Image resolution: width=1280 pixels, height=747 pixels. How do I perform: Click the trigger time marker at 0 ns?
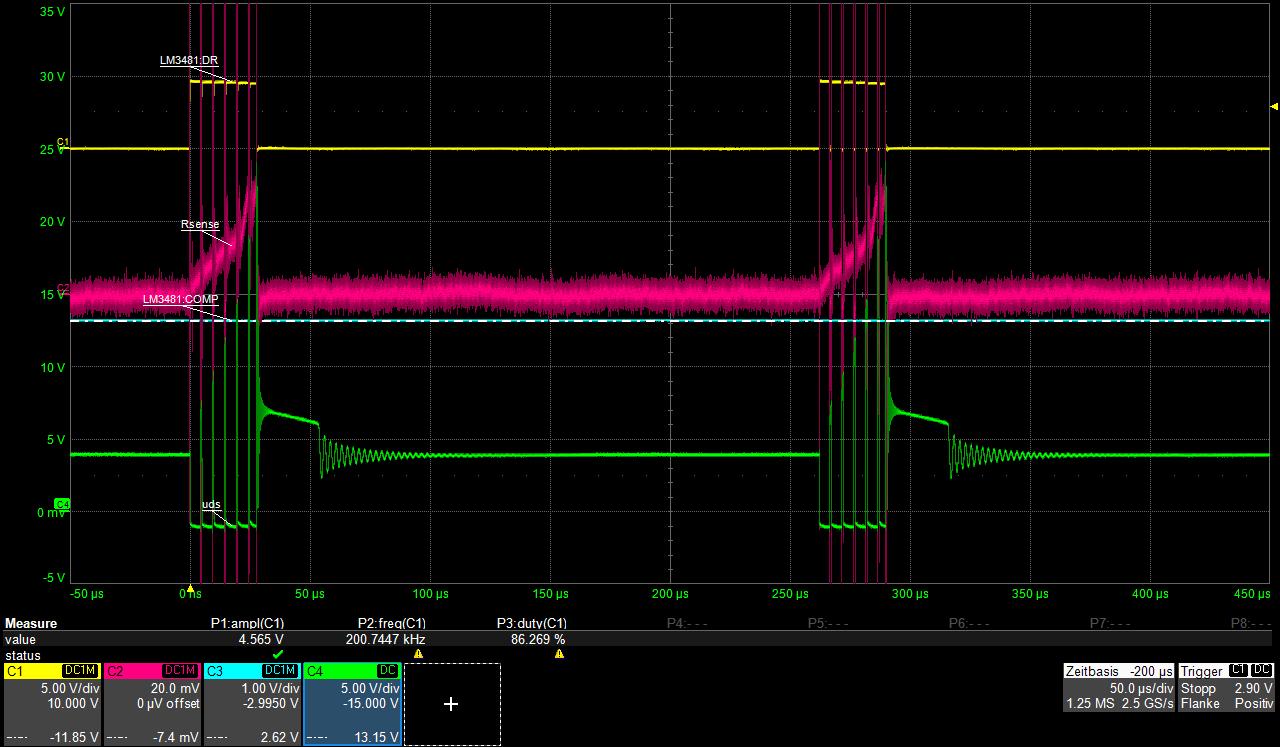[x=190, y=589]
